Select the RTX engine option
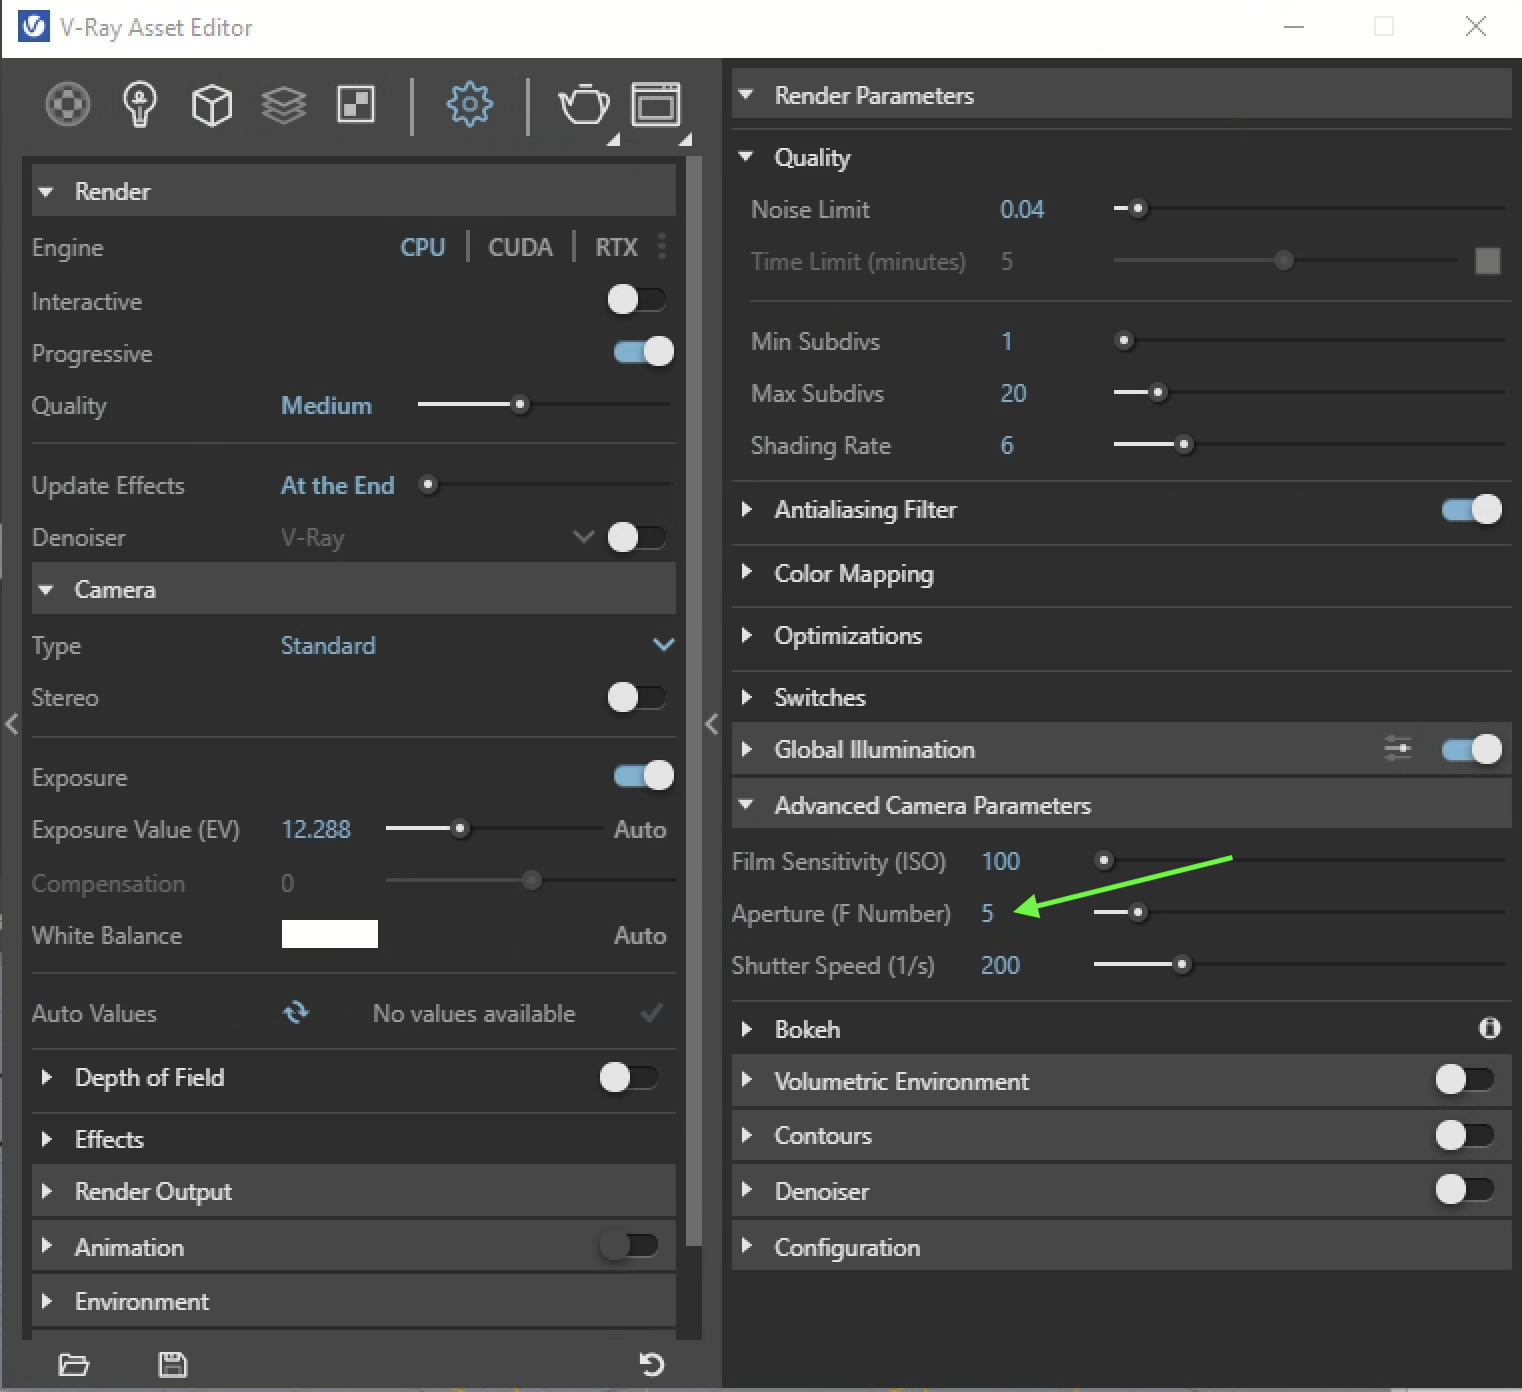Viewport: 1522px width, 1392px height. (616, 247)
